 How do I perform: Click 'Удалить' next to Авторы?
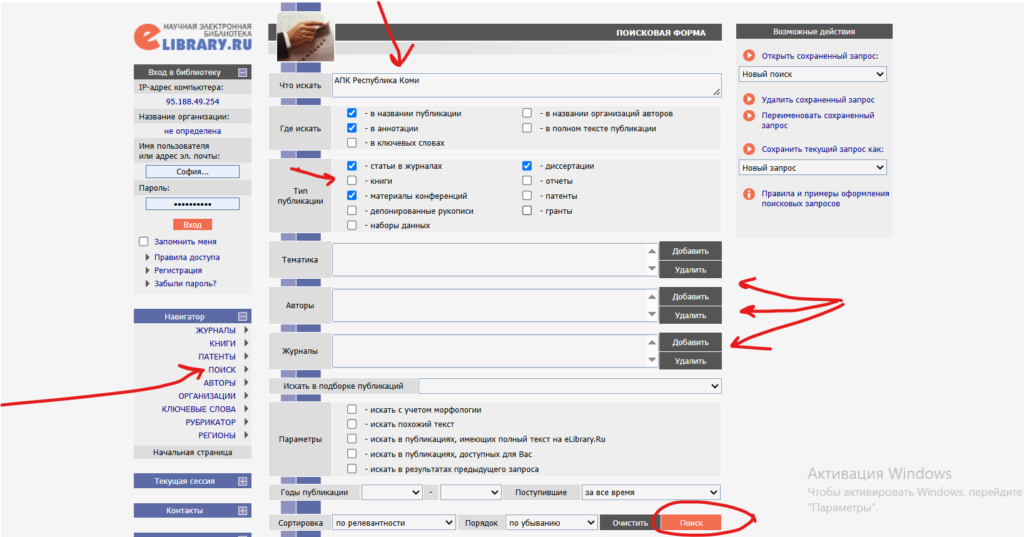click(690, 316)
